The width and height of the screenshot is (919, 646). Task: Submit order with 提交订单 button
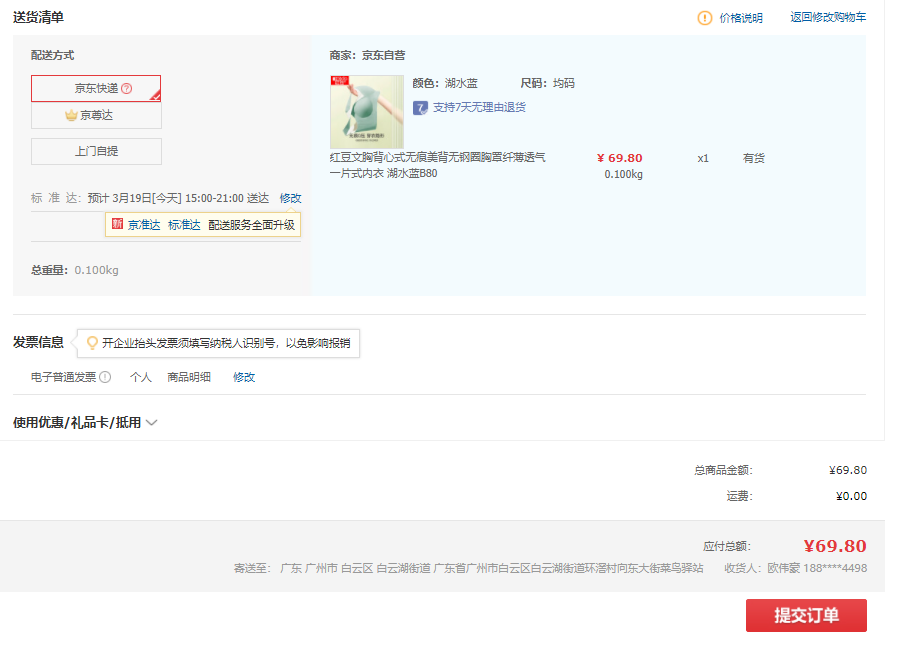point(806,615)
